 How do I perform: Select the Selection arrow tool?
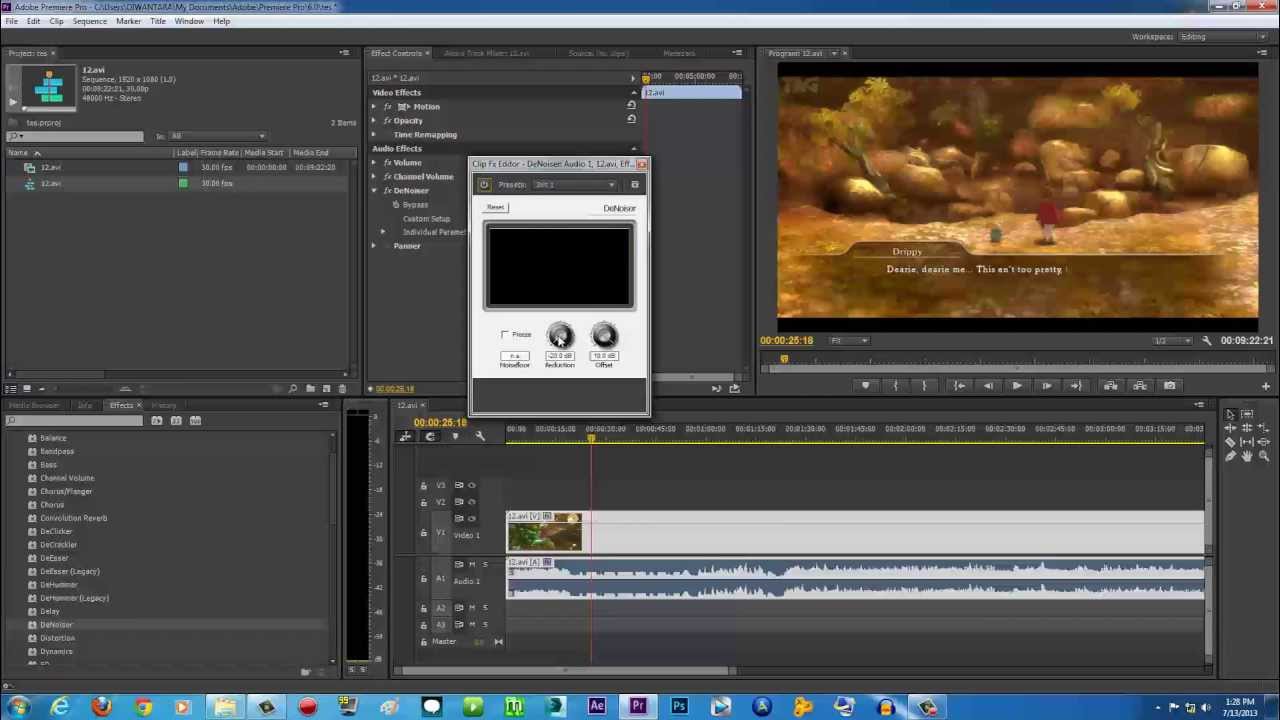[x=1230, y=414]
